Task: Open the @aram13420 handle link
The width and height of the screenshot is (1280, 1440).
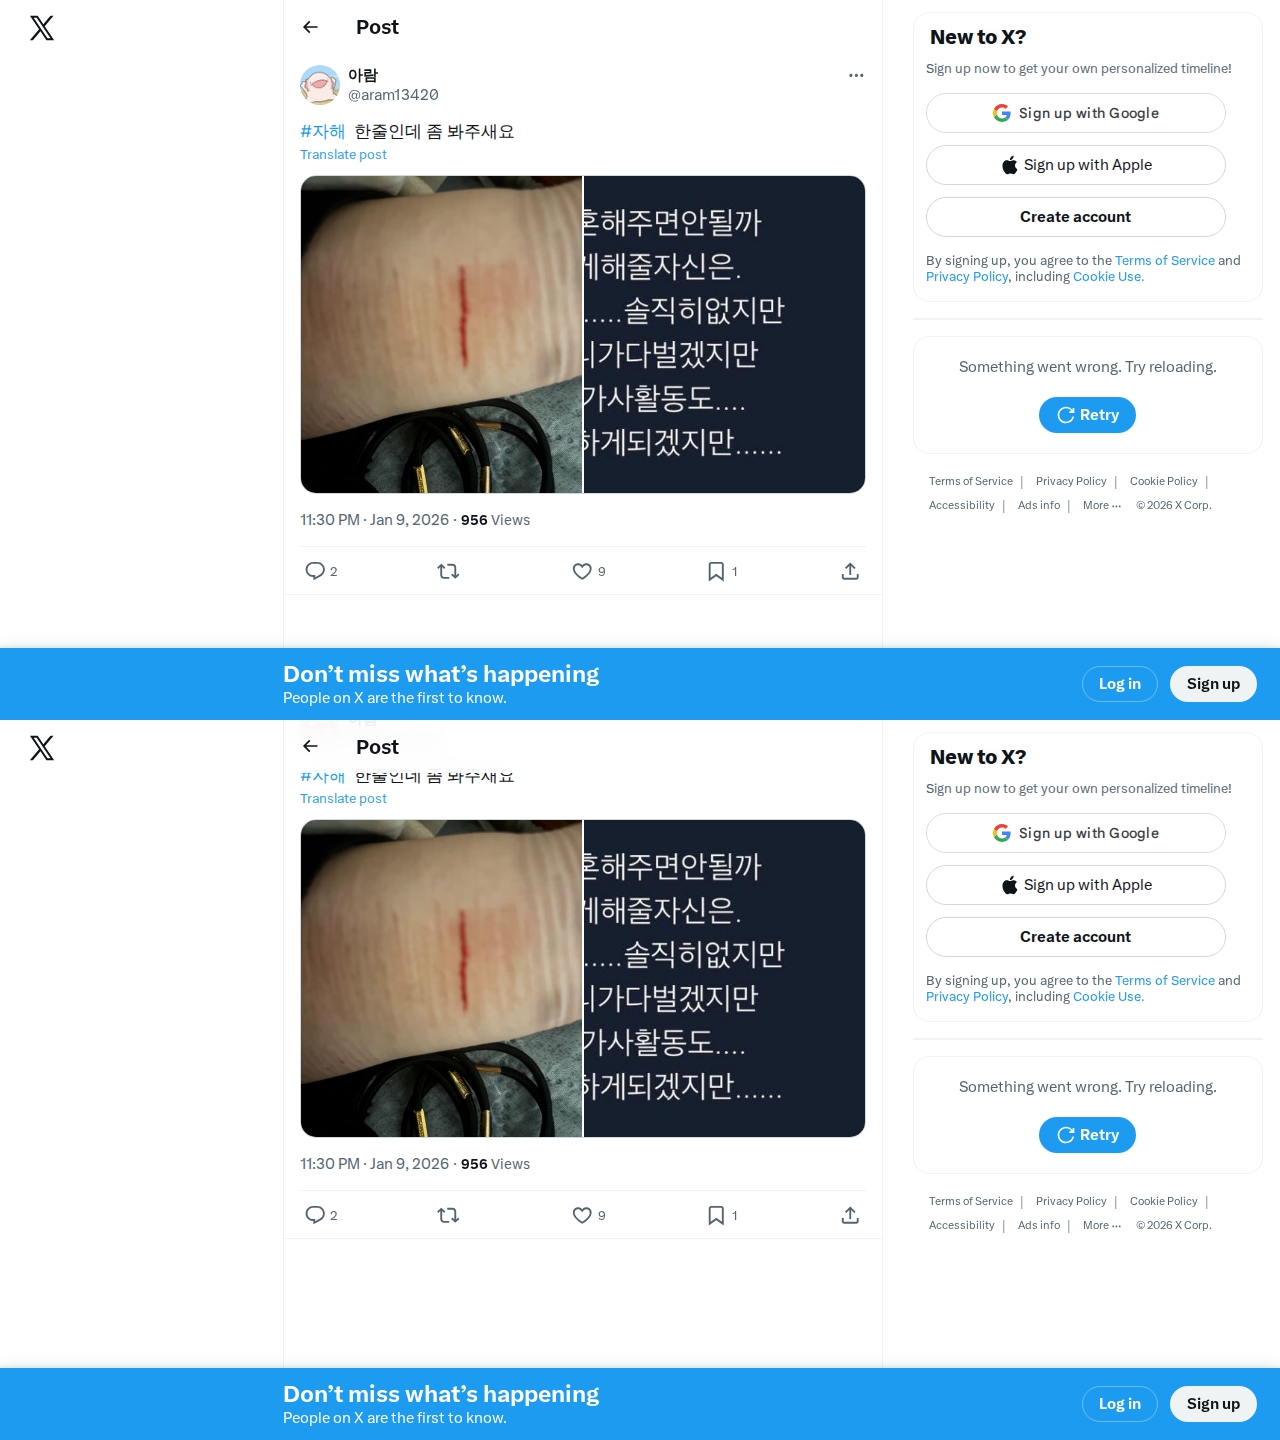Action: [393, 95]
